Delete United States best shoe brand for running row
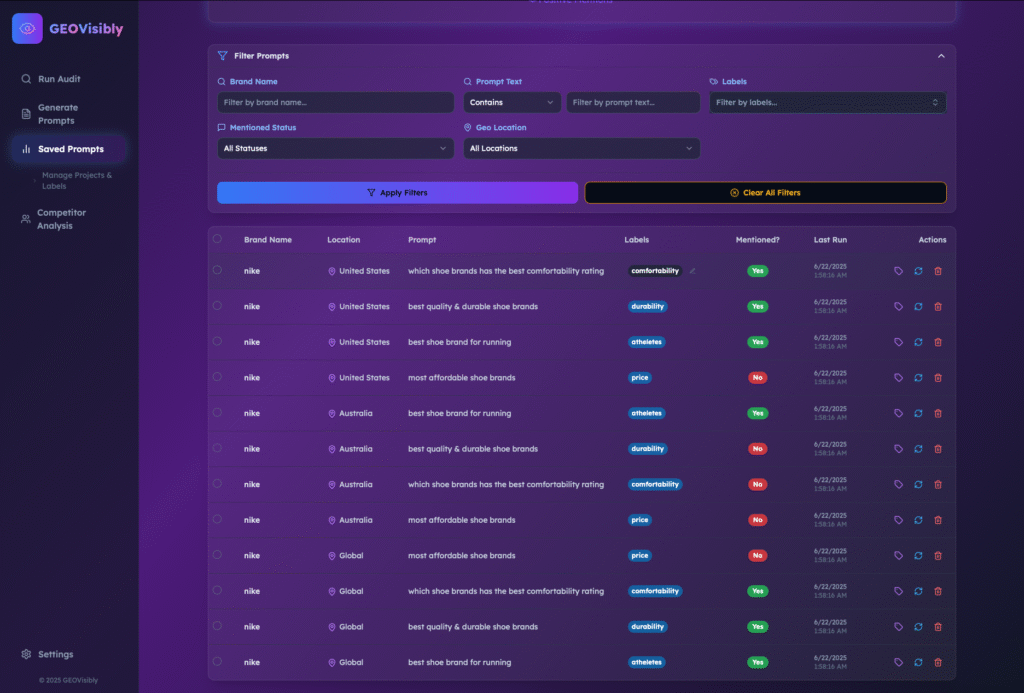 (938, 342)
